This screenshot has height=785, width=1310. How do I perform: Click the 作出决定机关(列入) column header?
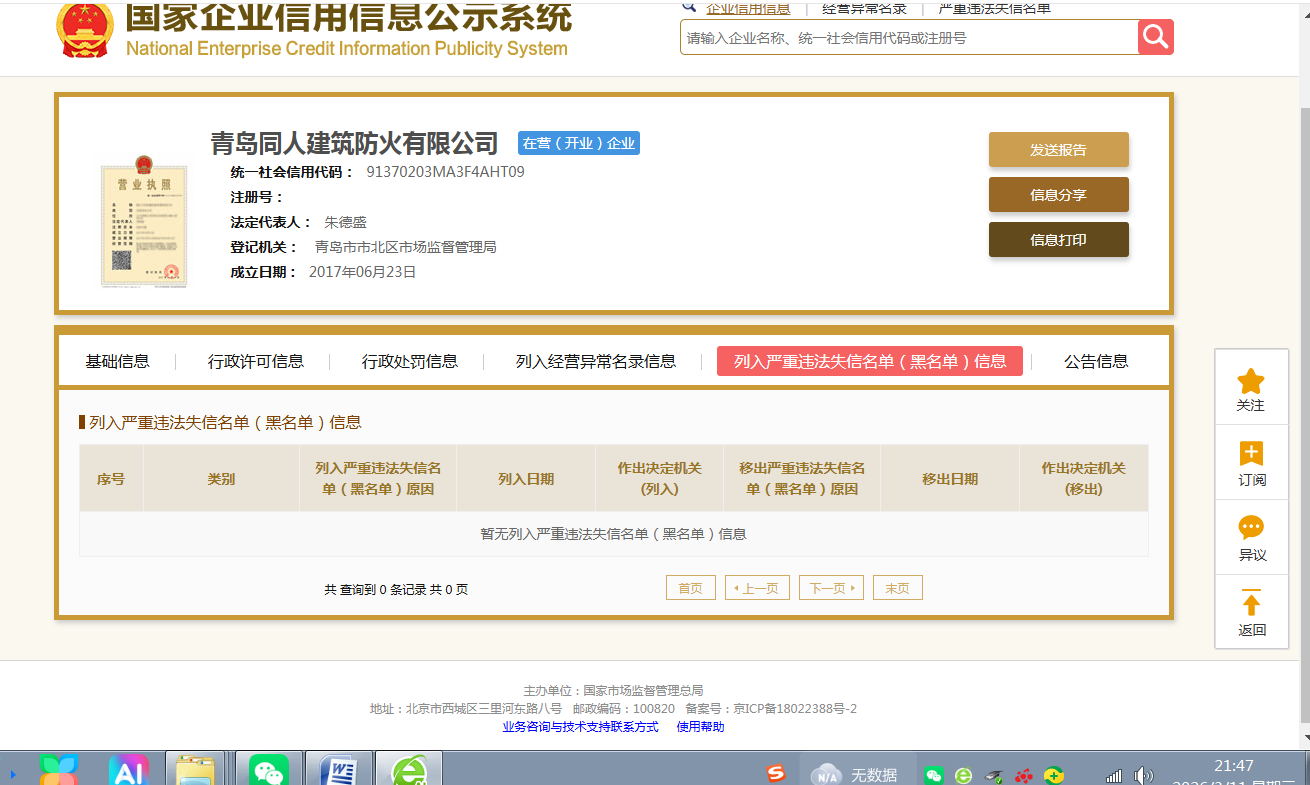[x=659, y=479]
